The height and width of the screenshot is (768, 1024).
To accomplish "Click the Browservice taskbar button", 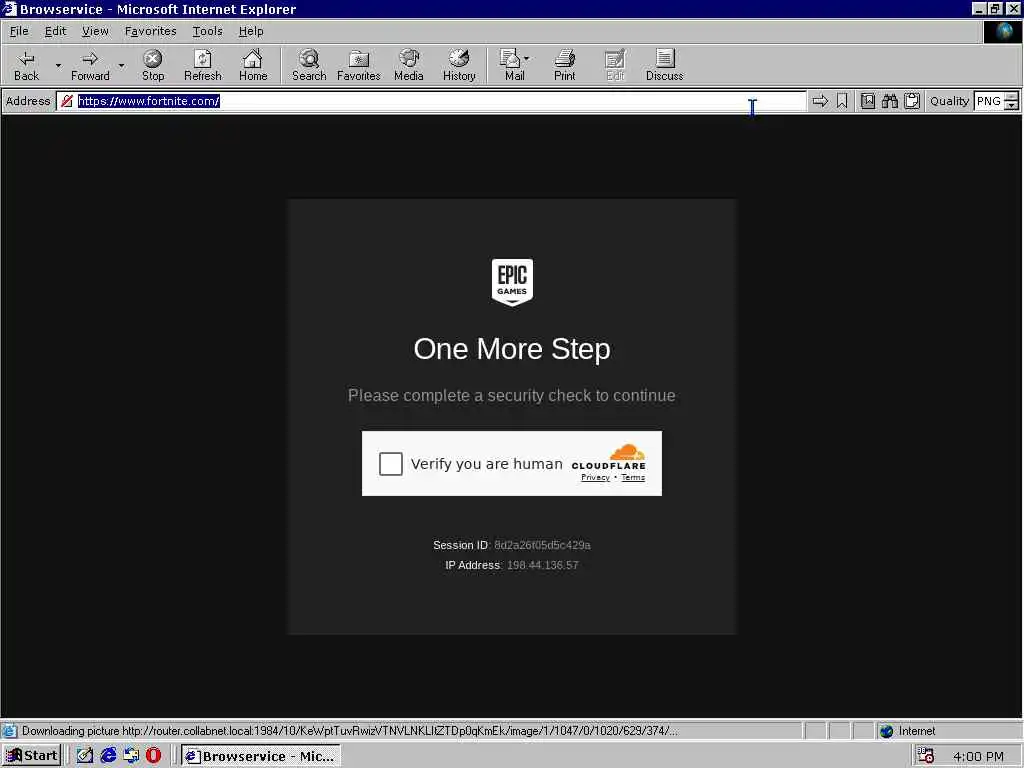I will coord(261,756).
